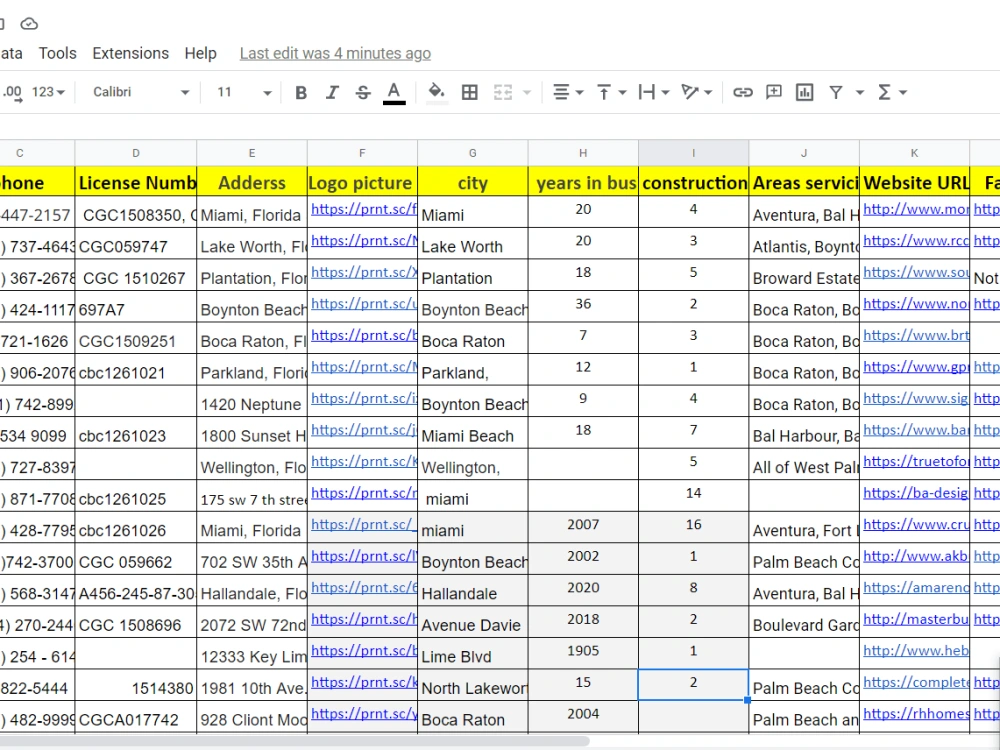This screenshot has height=750, width=1000.
Task: Open the font size 11 dropdown
Action: [244, 92]
